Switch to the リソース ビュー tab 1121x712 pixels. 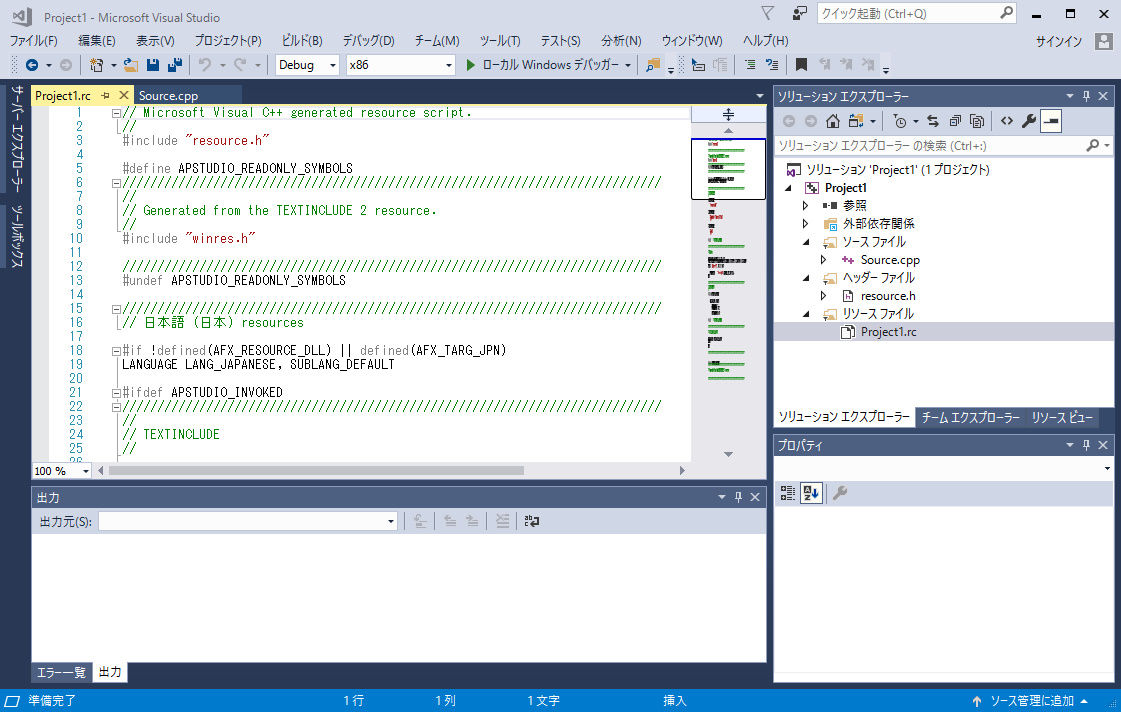[1062, 417]
